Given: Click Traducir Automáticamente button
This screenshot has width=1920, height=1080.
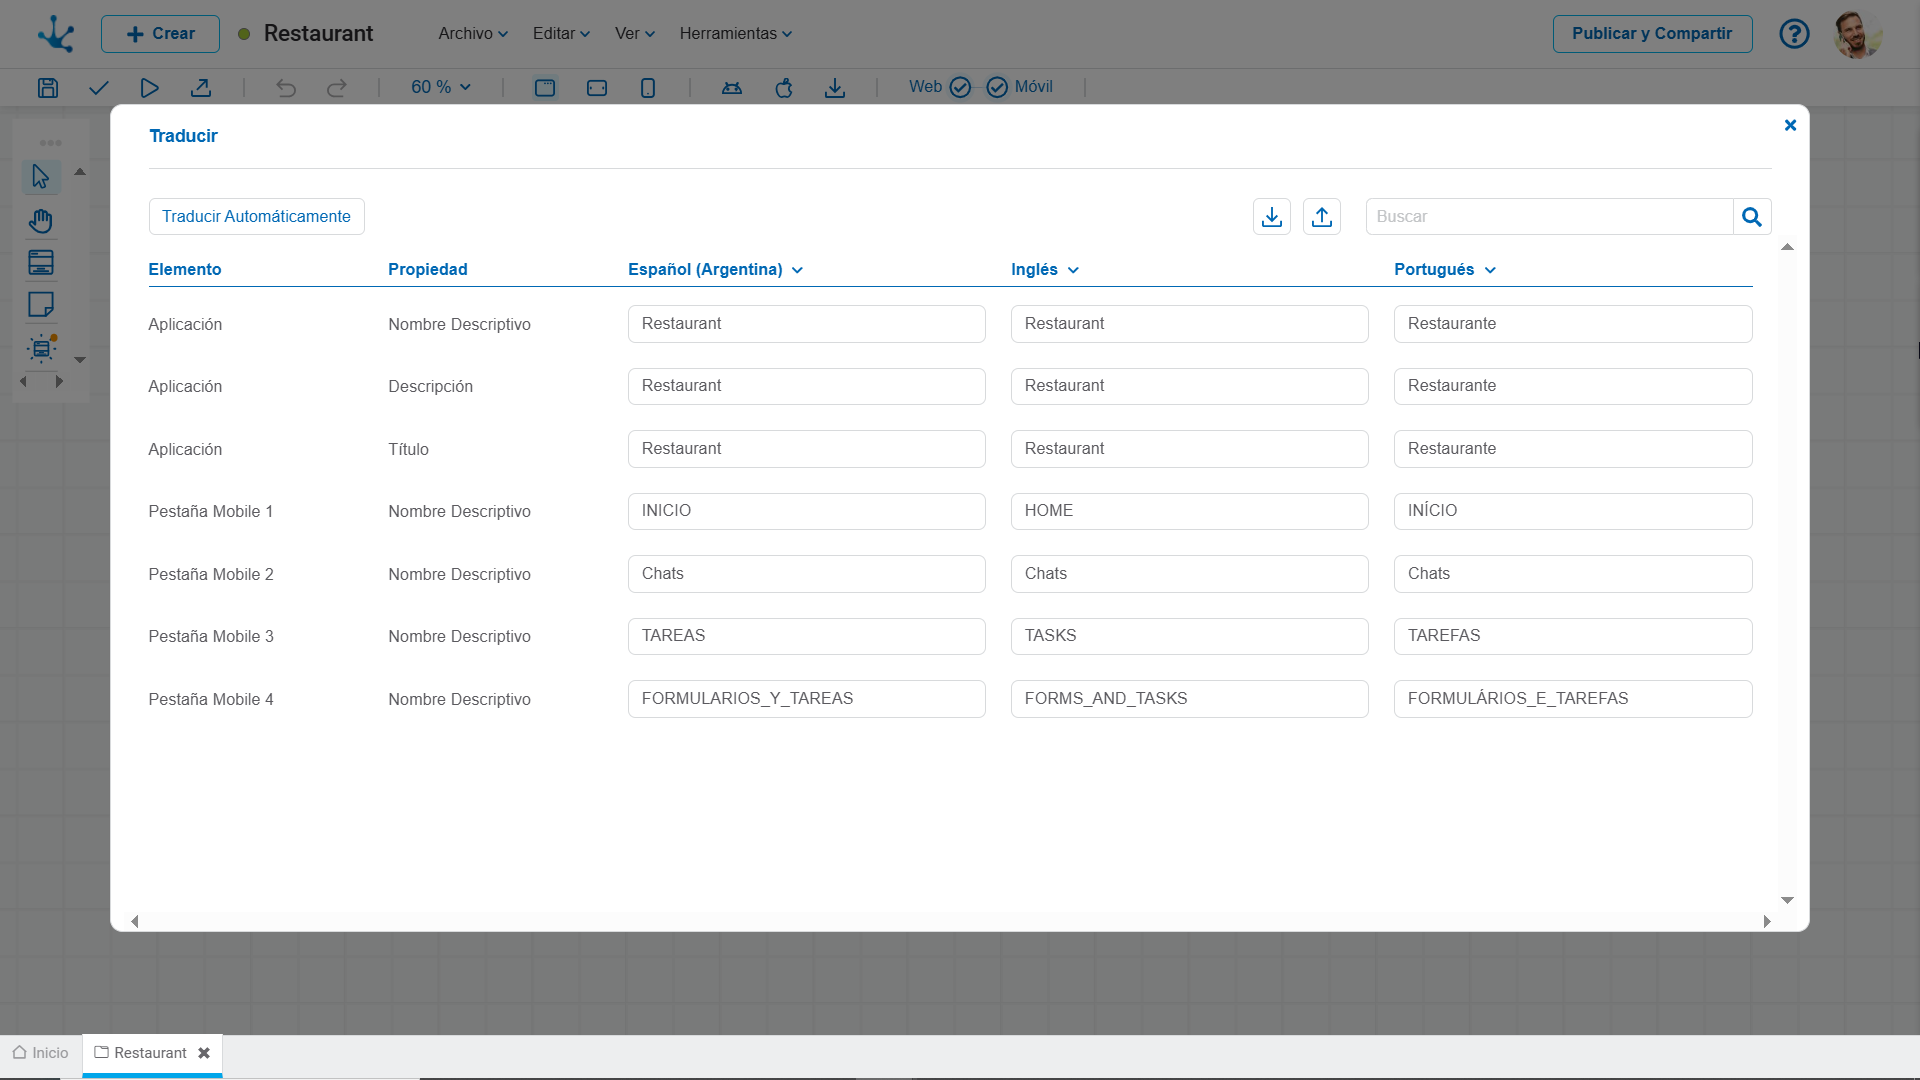Looking at the screenshot, I should (256, 216).
